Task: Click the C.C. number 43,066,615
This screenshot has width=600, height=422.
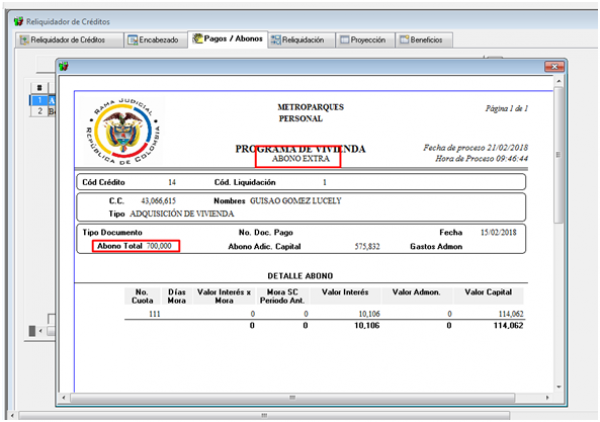Action: [158, 201]
